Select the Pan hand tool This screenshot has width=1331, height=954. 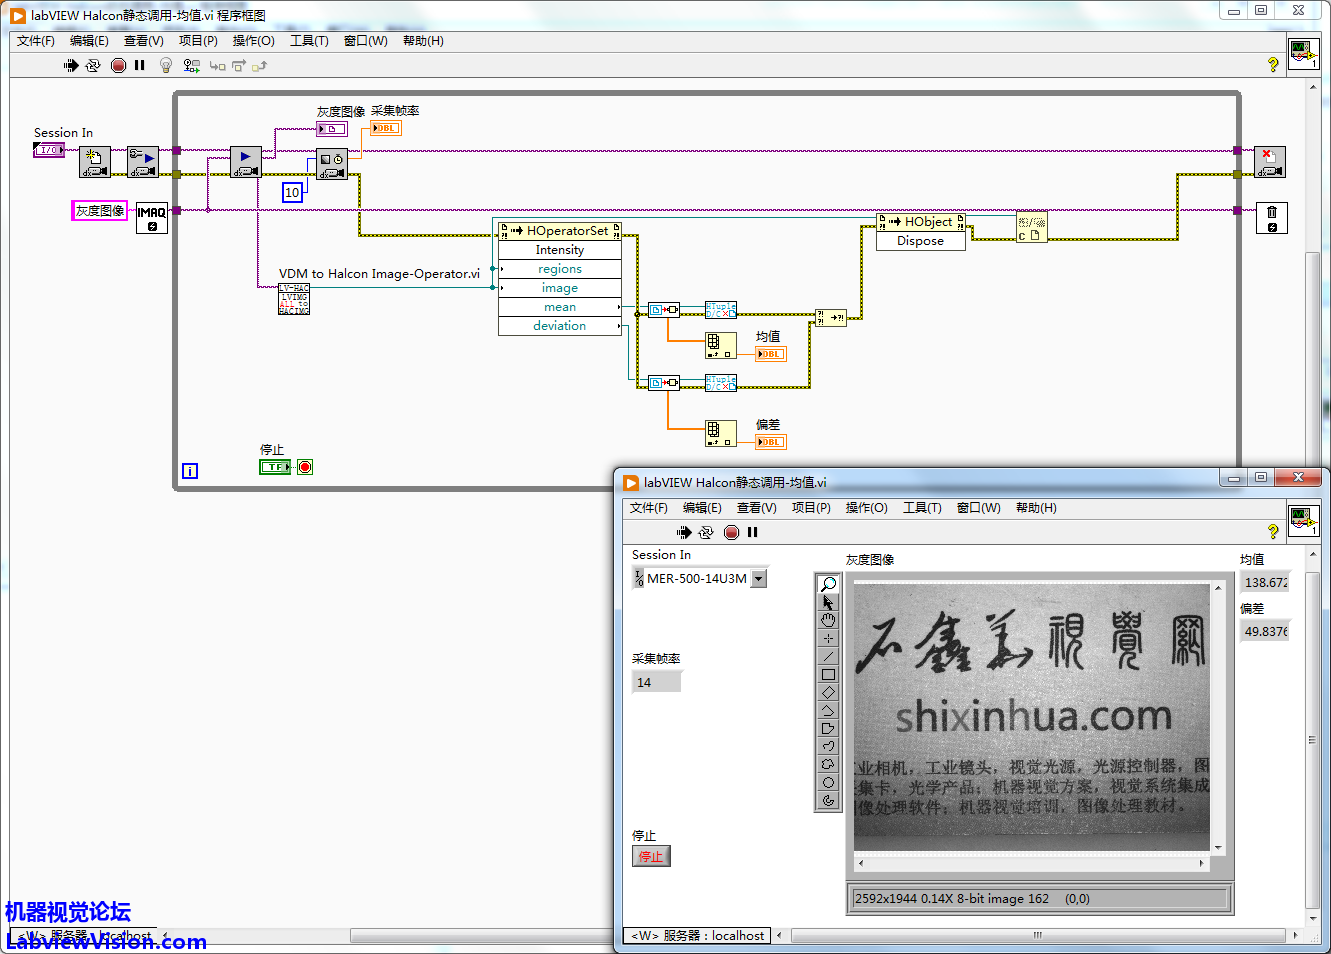pyautogui.click(x=828, y=620)
